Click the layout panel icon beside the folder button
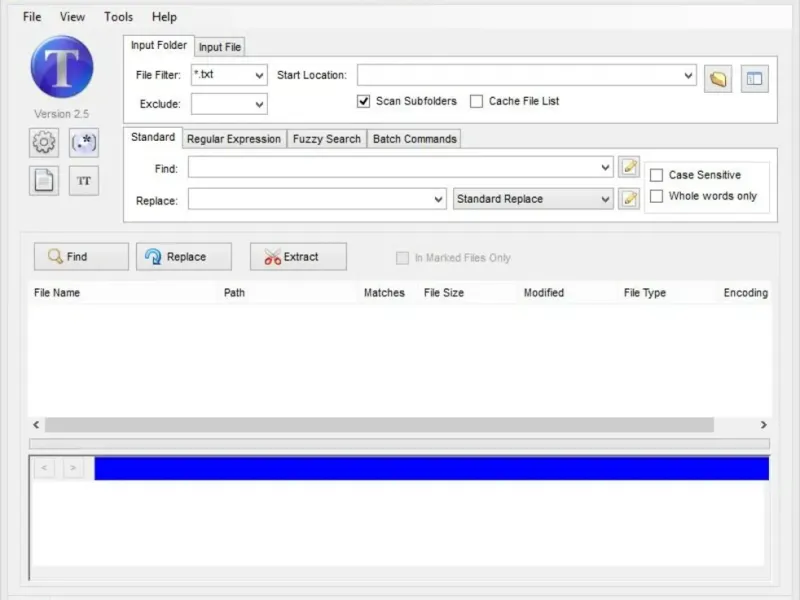800x600 pixels. coord(755,79)
